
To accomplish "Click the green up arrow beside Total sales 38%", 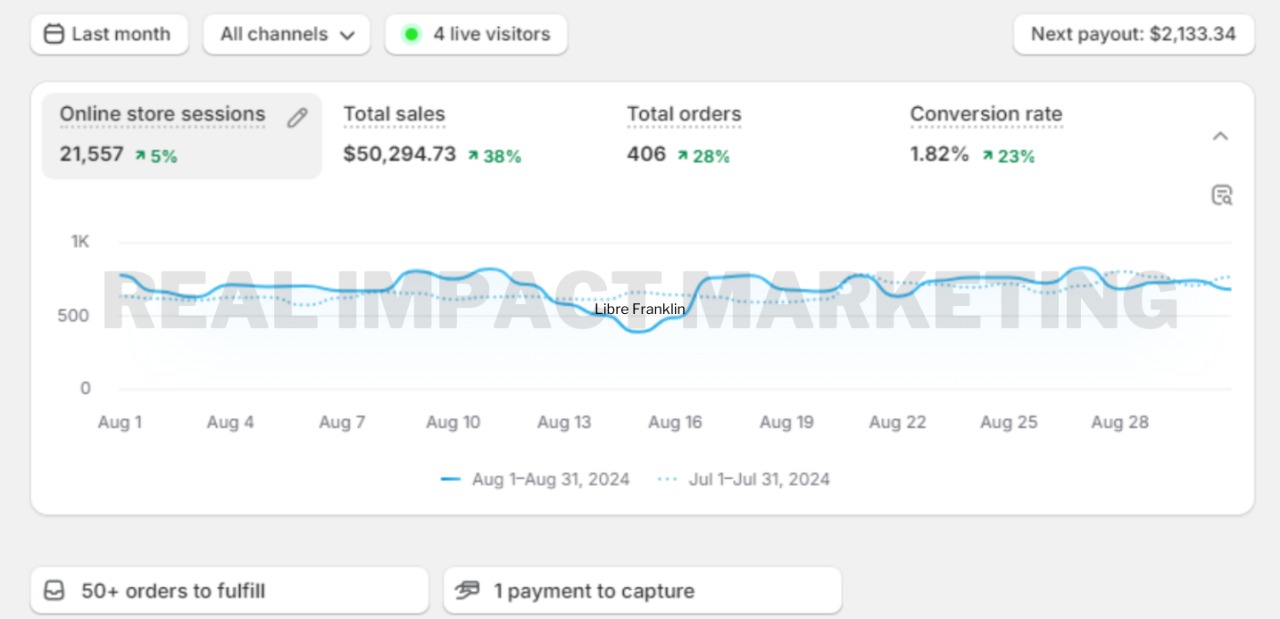I will [473, 156].
